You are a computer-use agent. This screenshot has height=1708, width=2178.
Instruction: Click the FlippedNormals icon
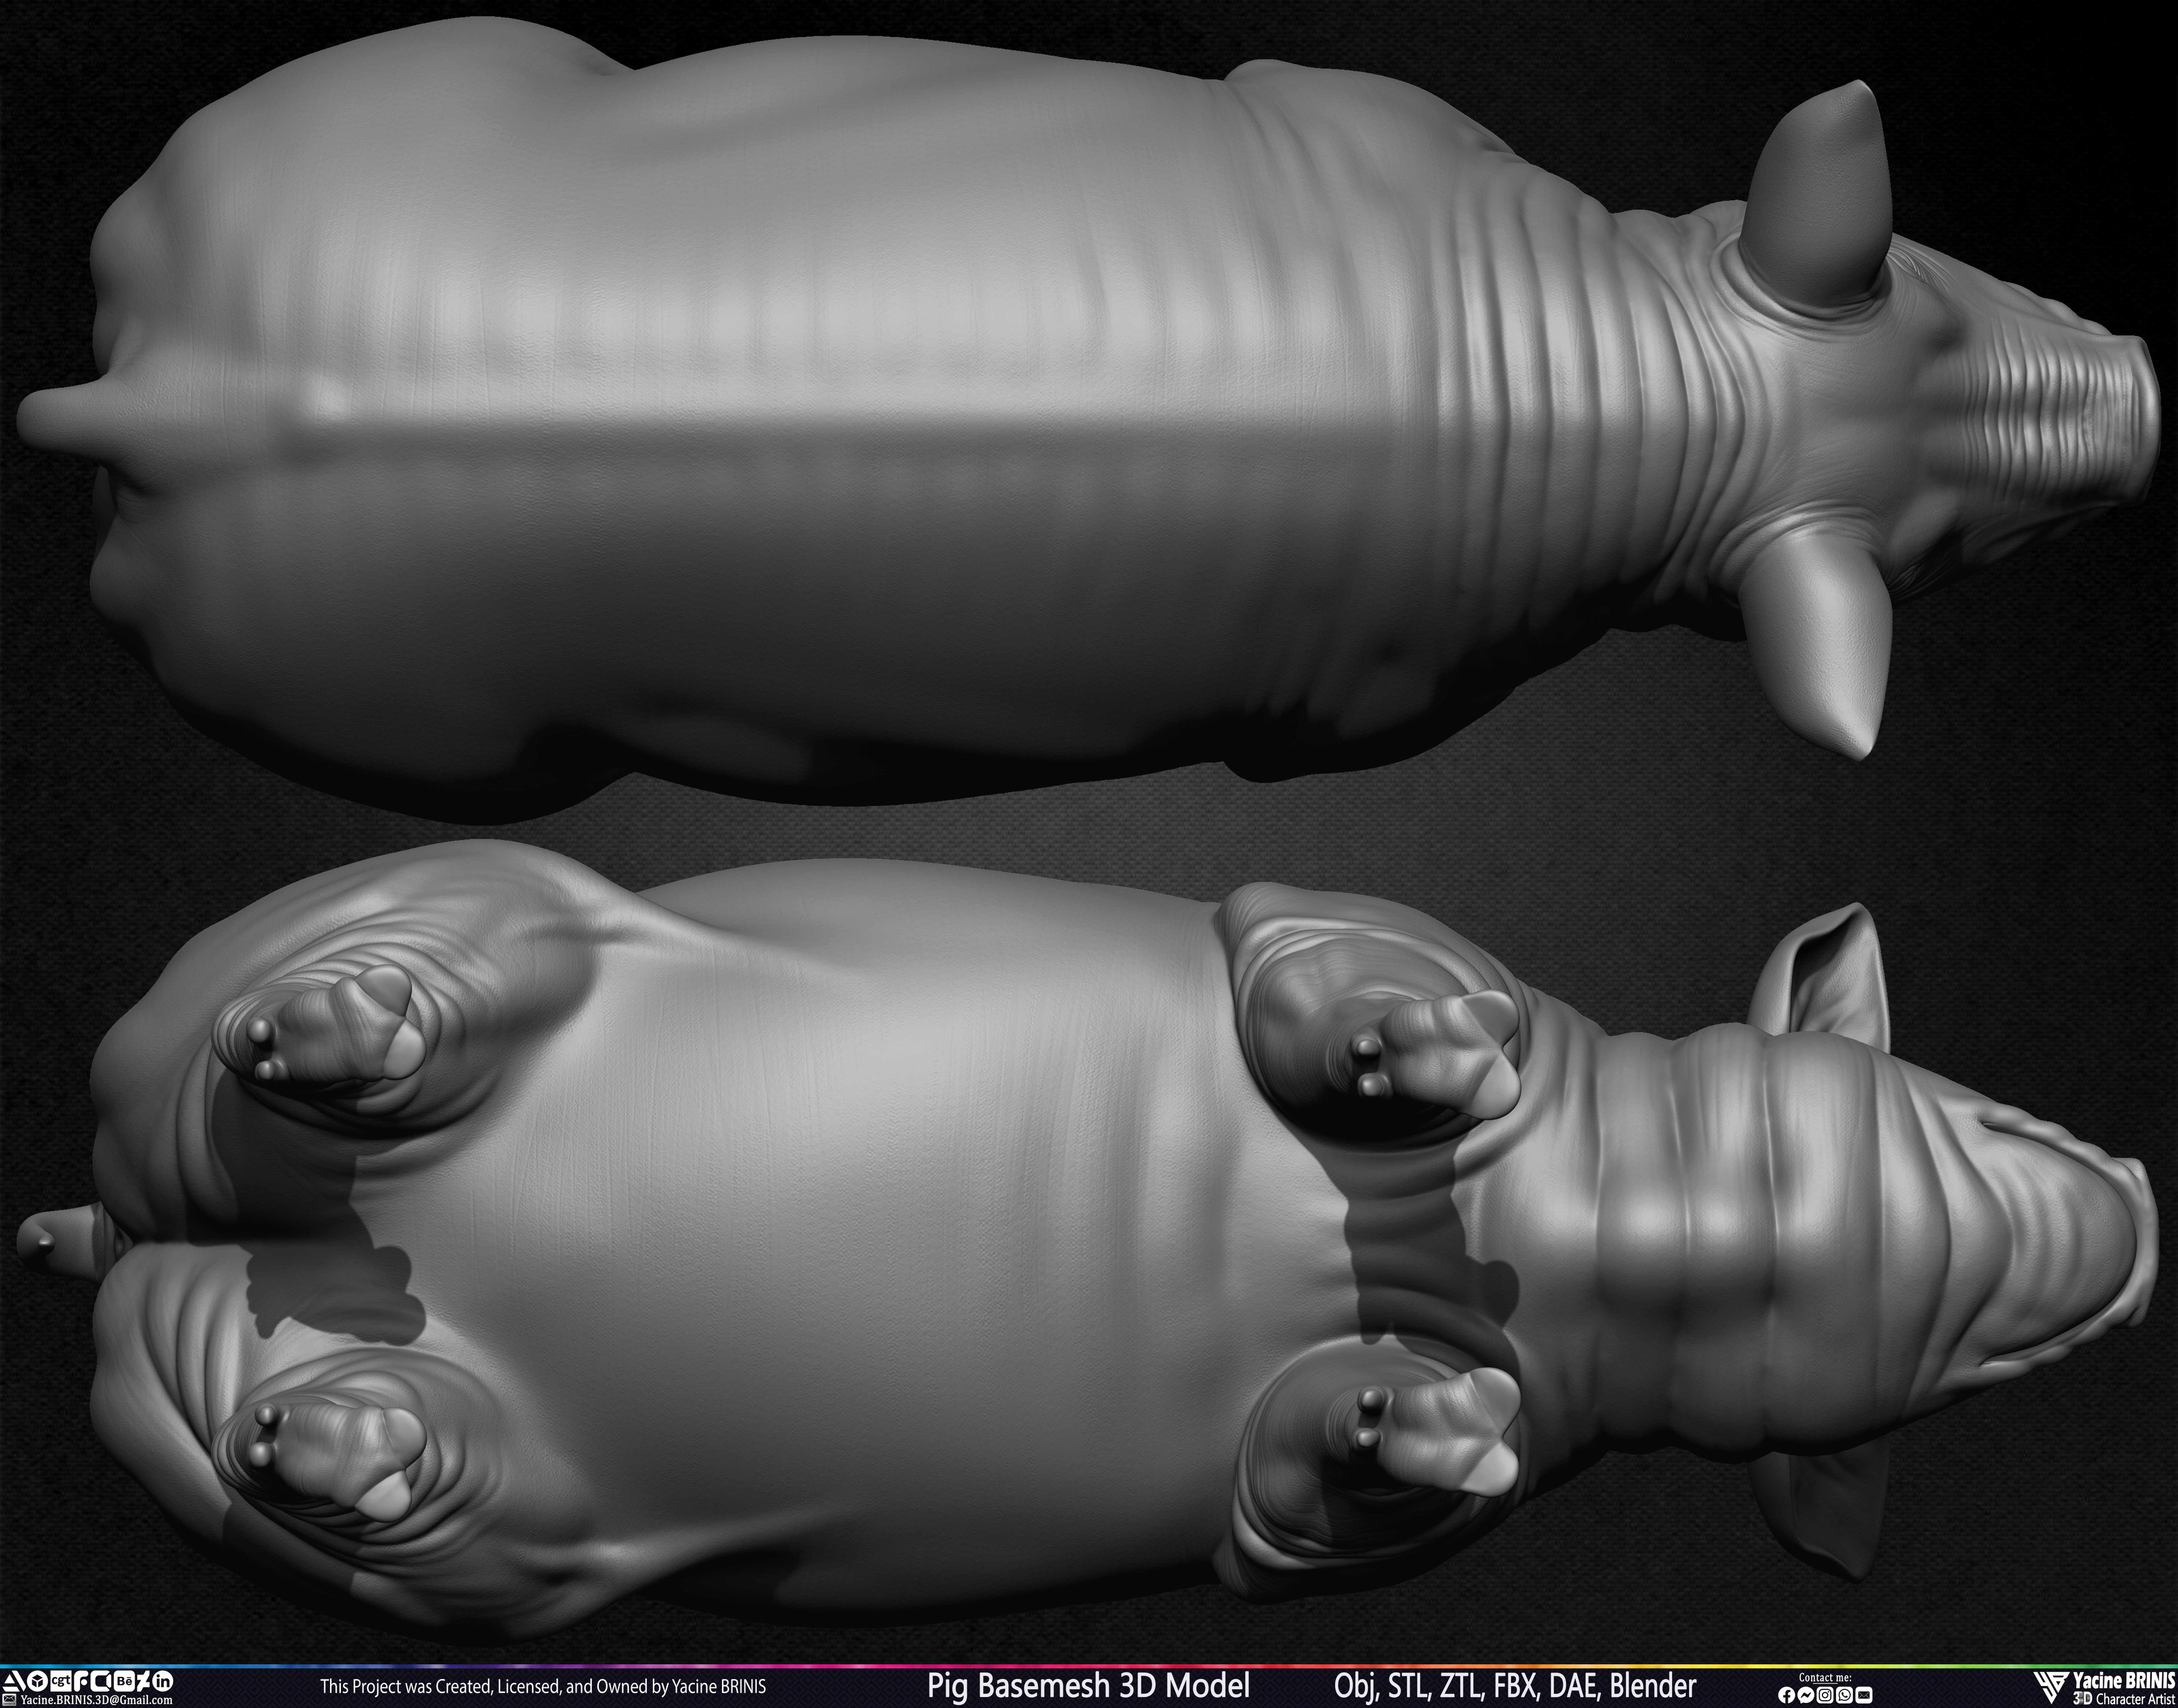[82, 1681]
